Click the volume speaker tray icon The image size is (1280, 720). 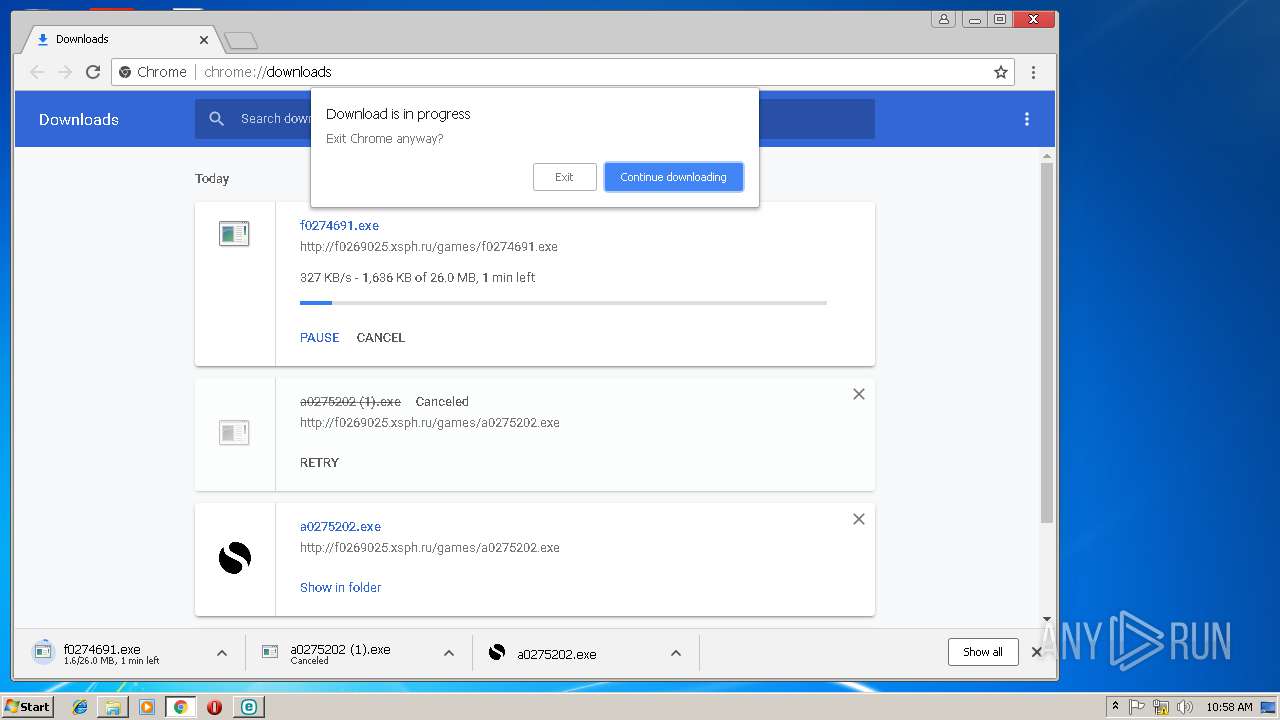point(1185,707)
